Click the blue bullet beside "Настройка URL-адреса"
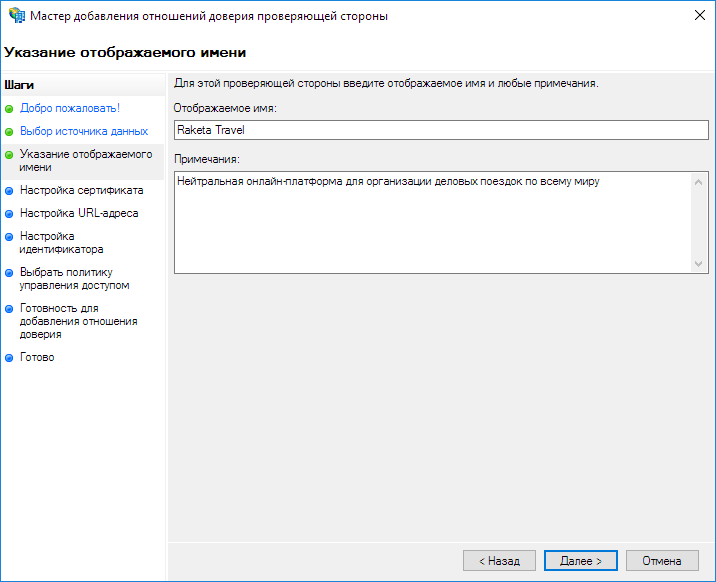Viewport: 716px width, 582px height. [x=9, y=213]
